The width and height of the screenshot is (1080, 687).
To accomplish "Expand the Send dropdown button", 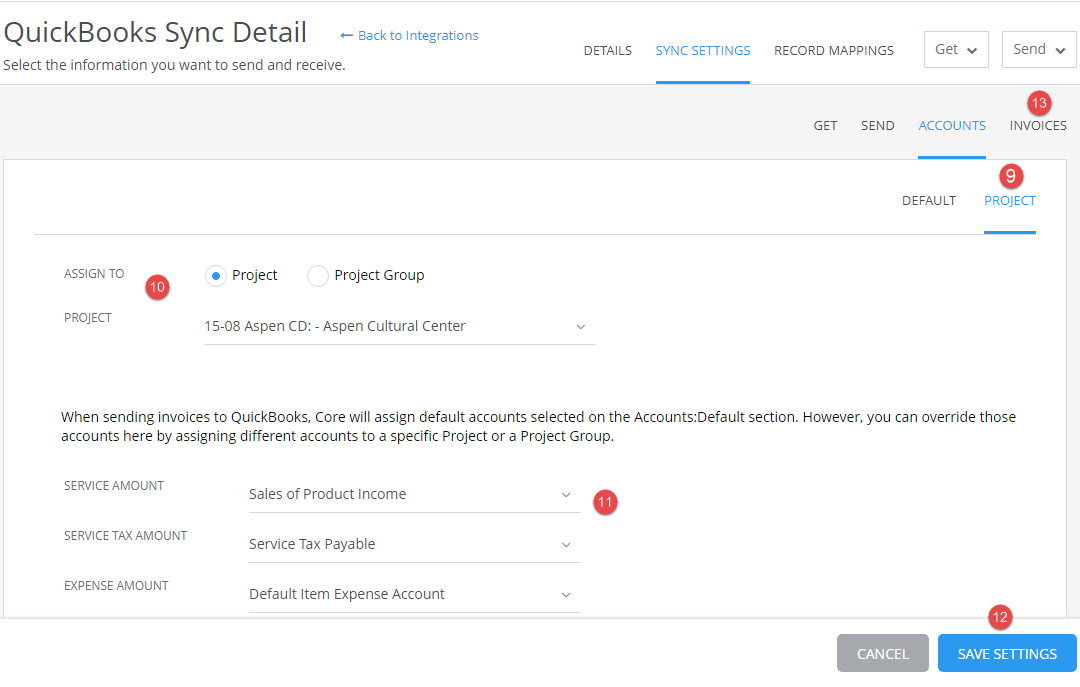I will click(x=1038, y=49).
